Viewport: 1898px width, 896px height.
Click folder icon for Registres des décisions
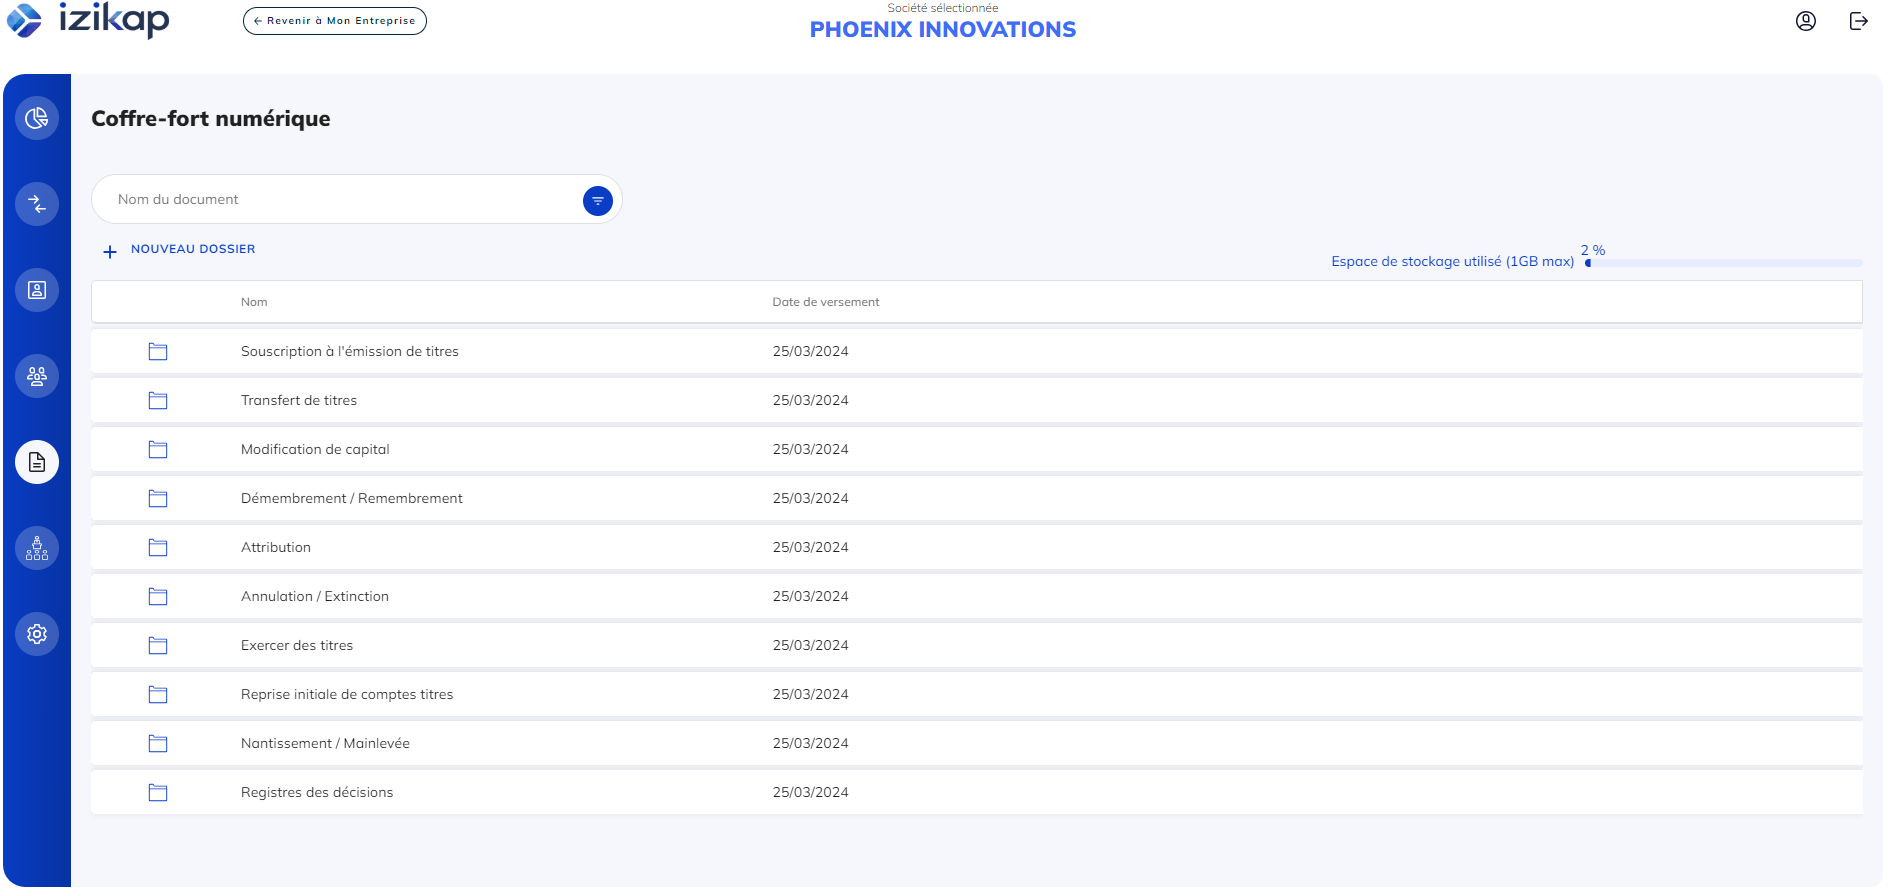(x=158, y=793)
